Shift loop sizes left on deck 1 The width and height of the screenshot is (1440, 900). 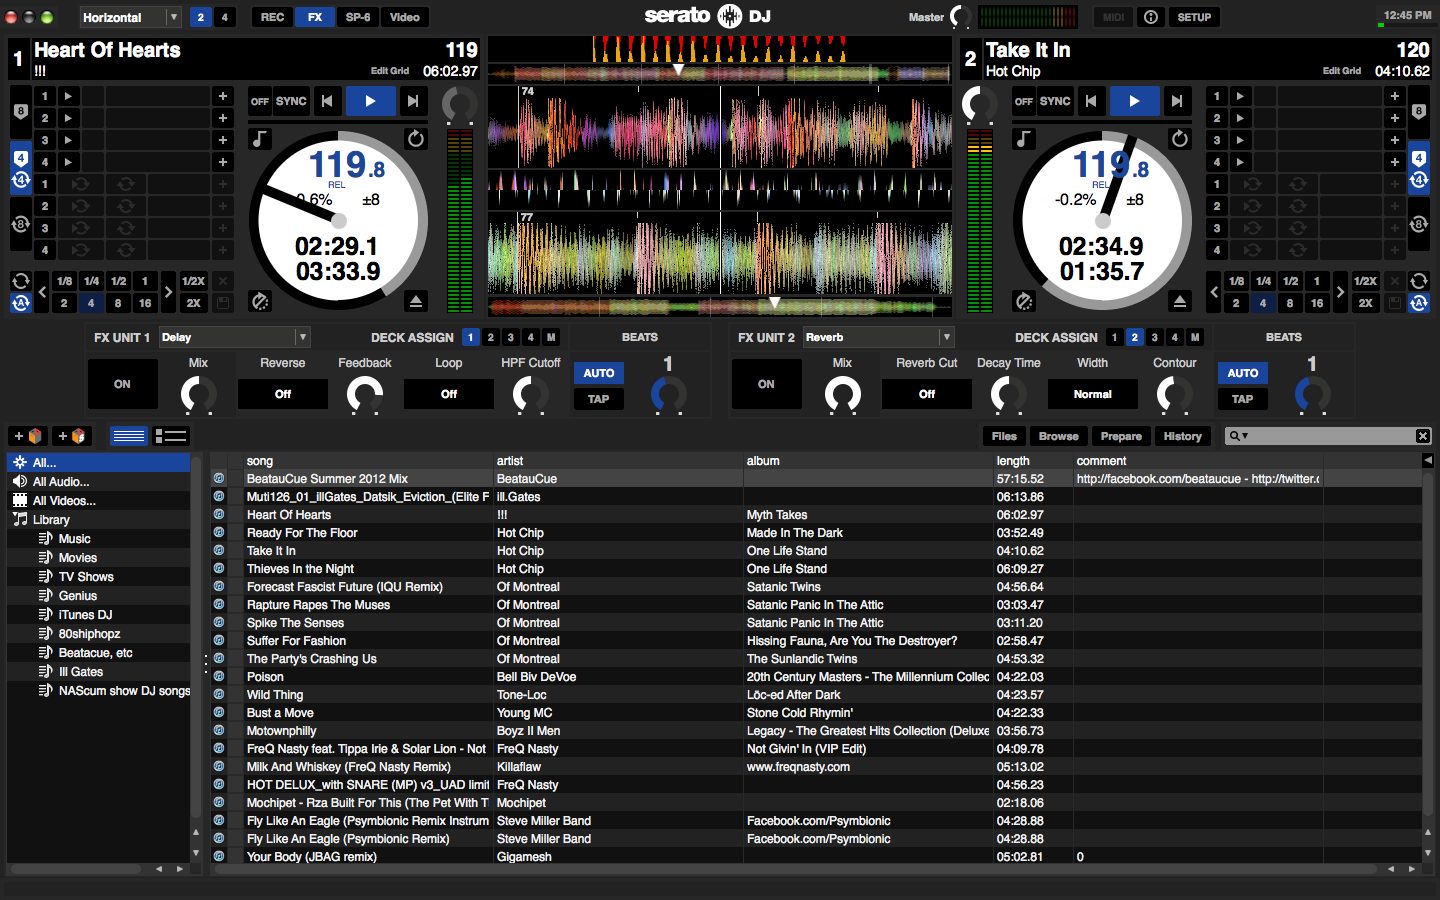42,292
